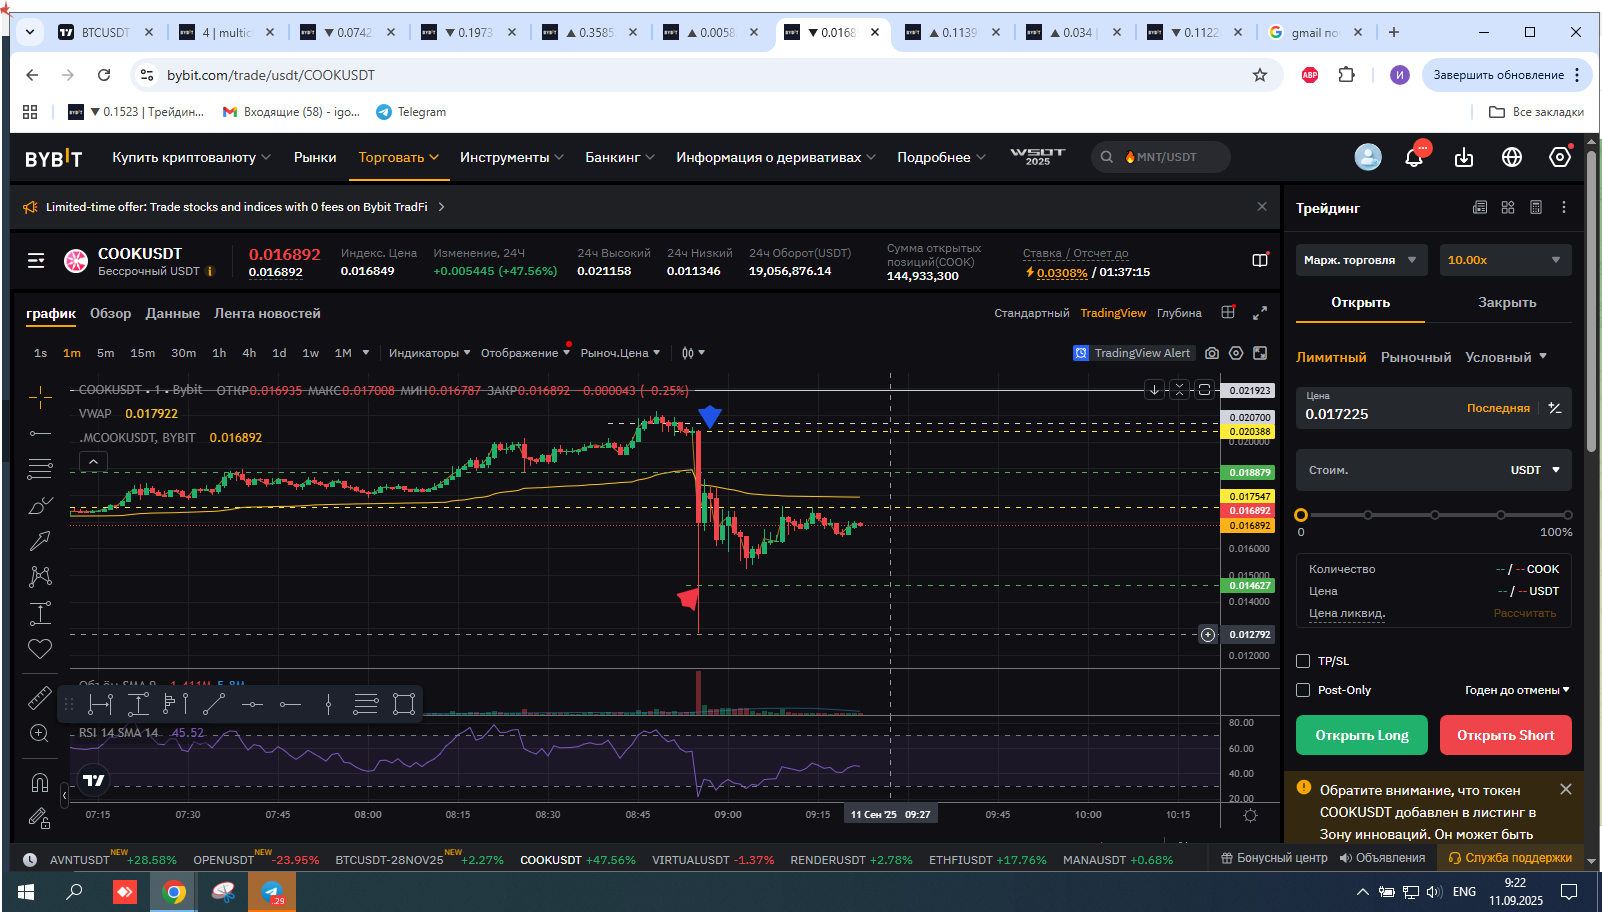
Task: Open the user avatar account menu
Action: (1368, 157)
